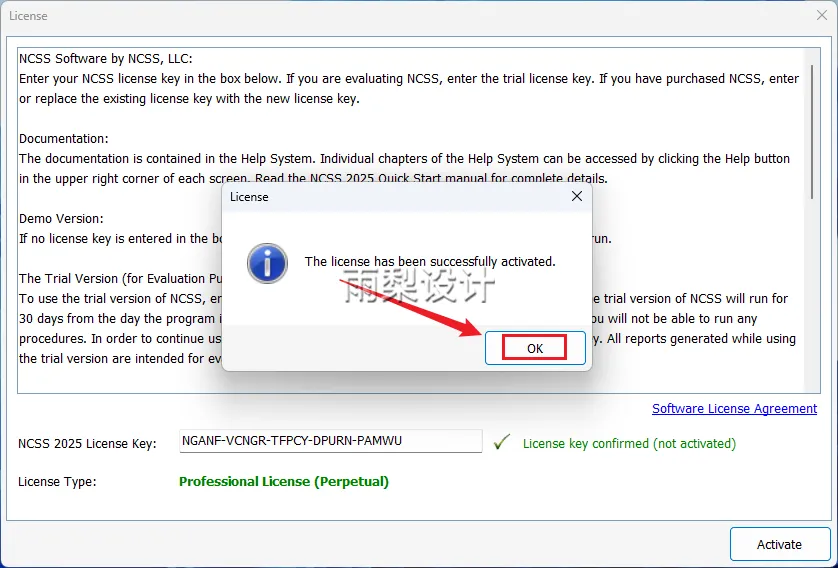Click OK in the activation message

tap(535, 348)
